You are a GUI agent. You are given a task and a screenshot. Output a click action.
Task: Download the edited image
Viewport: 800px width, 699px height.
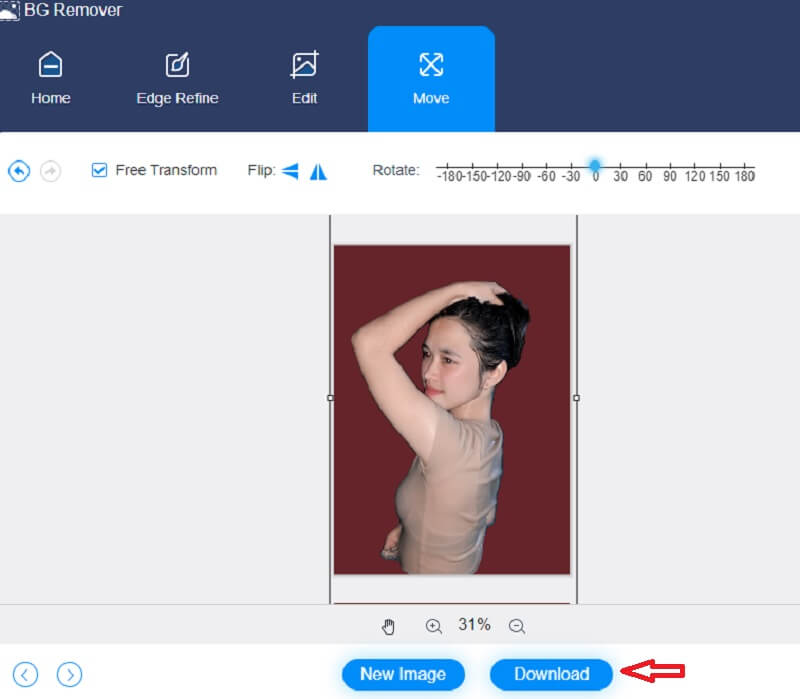click(551, 674)
